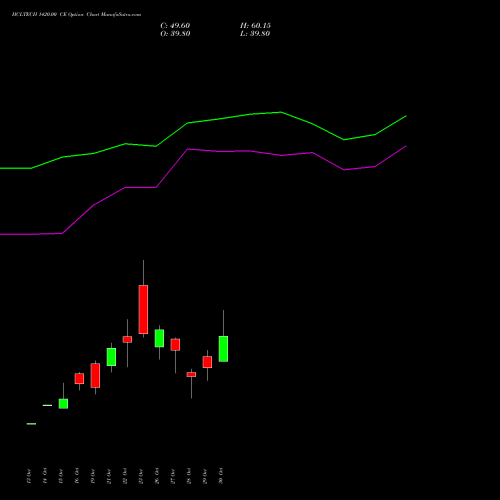Screen dimensions: 500x500
Task: Click the 15 Oct date label
Action: click(61, 476)
